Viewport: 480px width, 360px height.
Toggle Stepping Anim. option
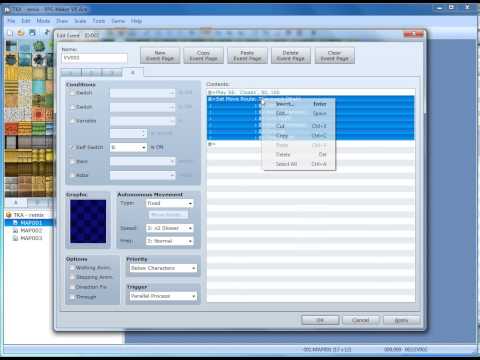pos(72,277)
